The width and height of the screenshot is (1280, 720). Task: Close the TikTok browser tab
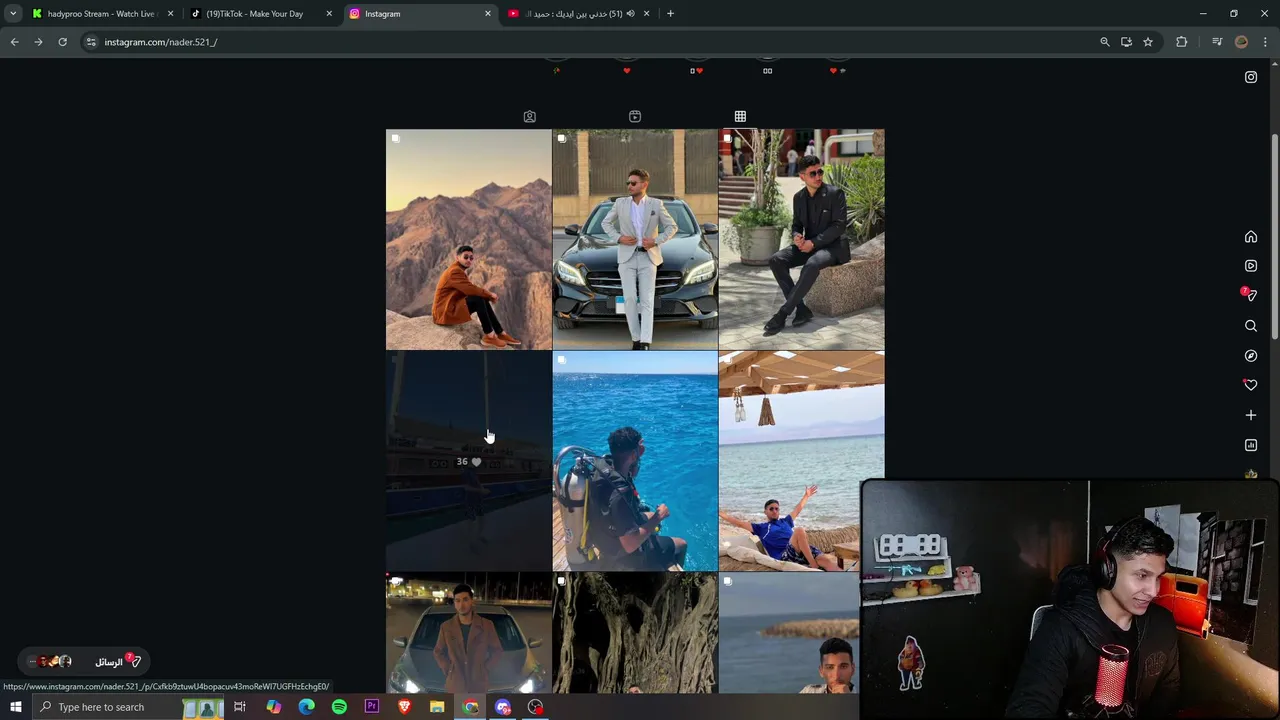(x=329, y=14)
